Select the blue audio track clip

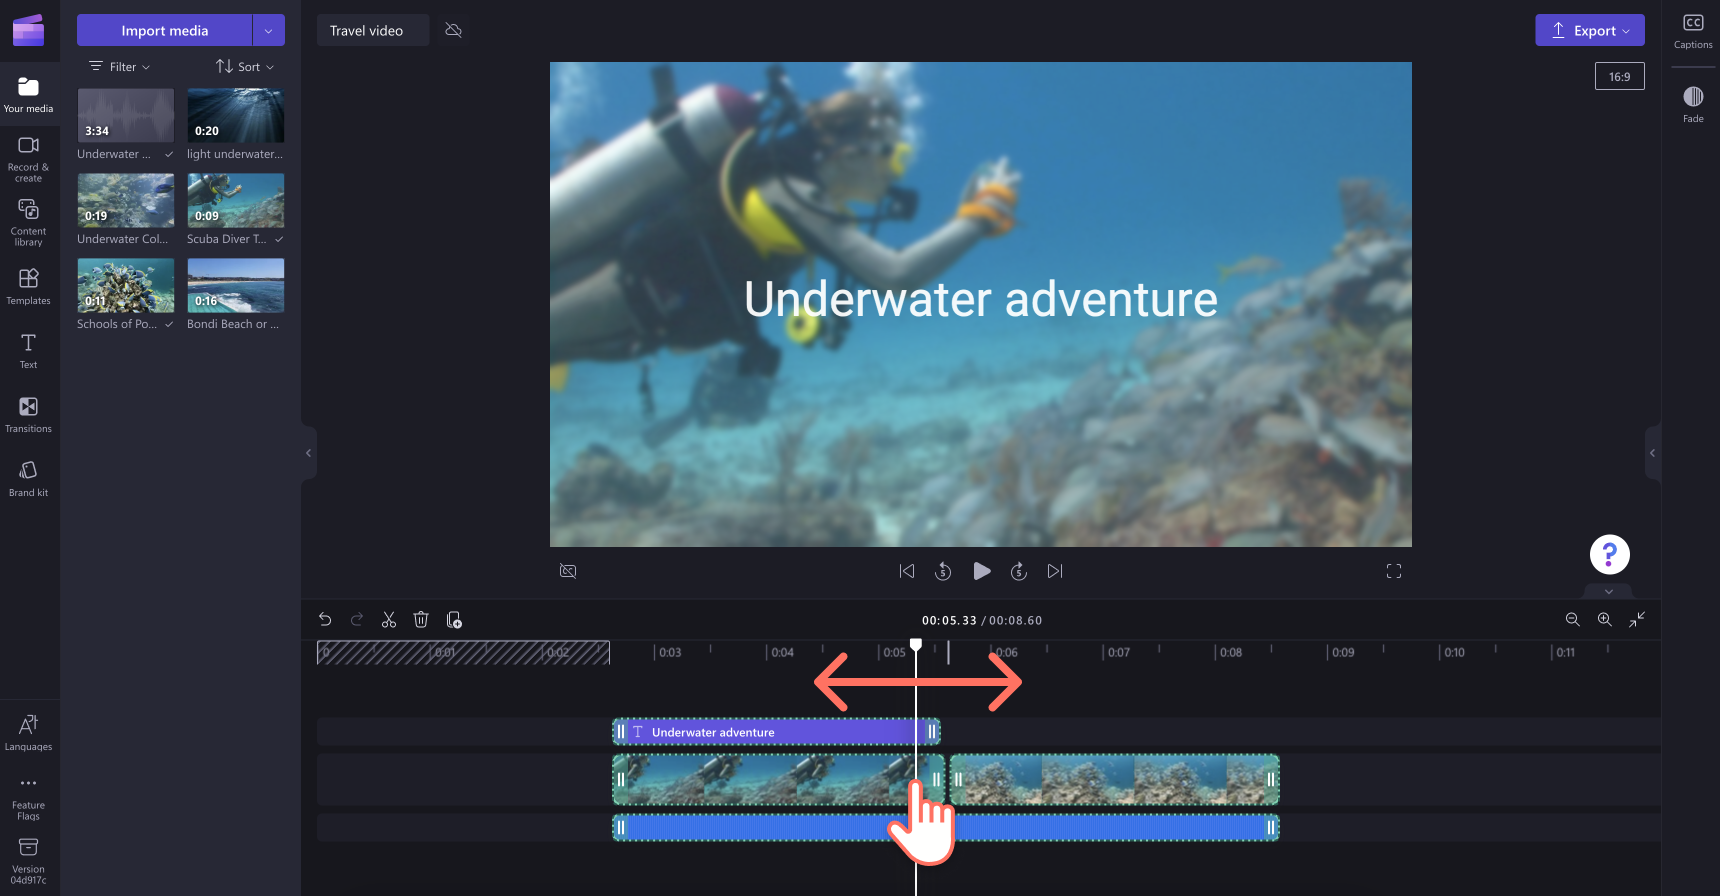945,827
